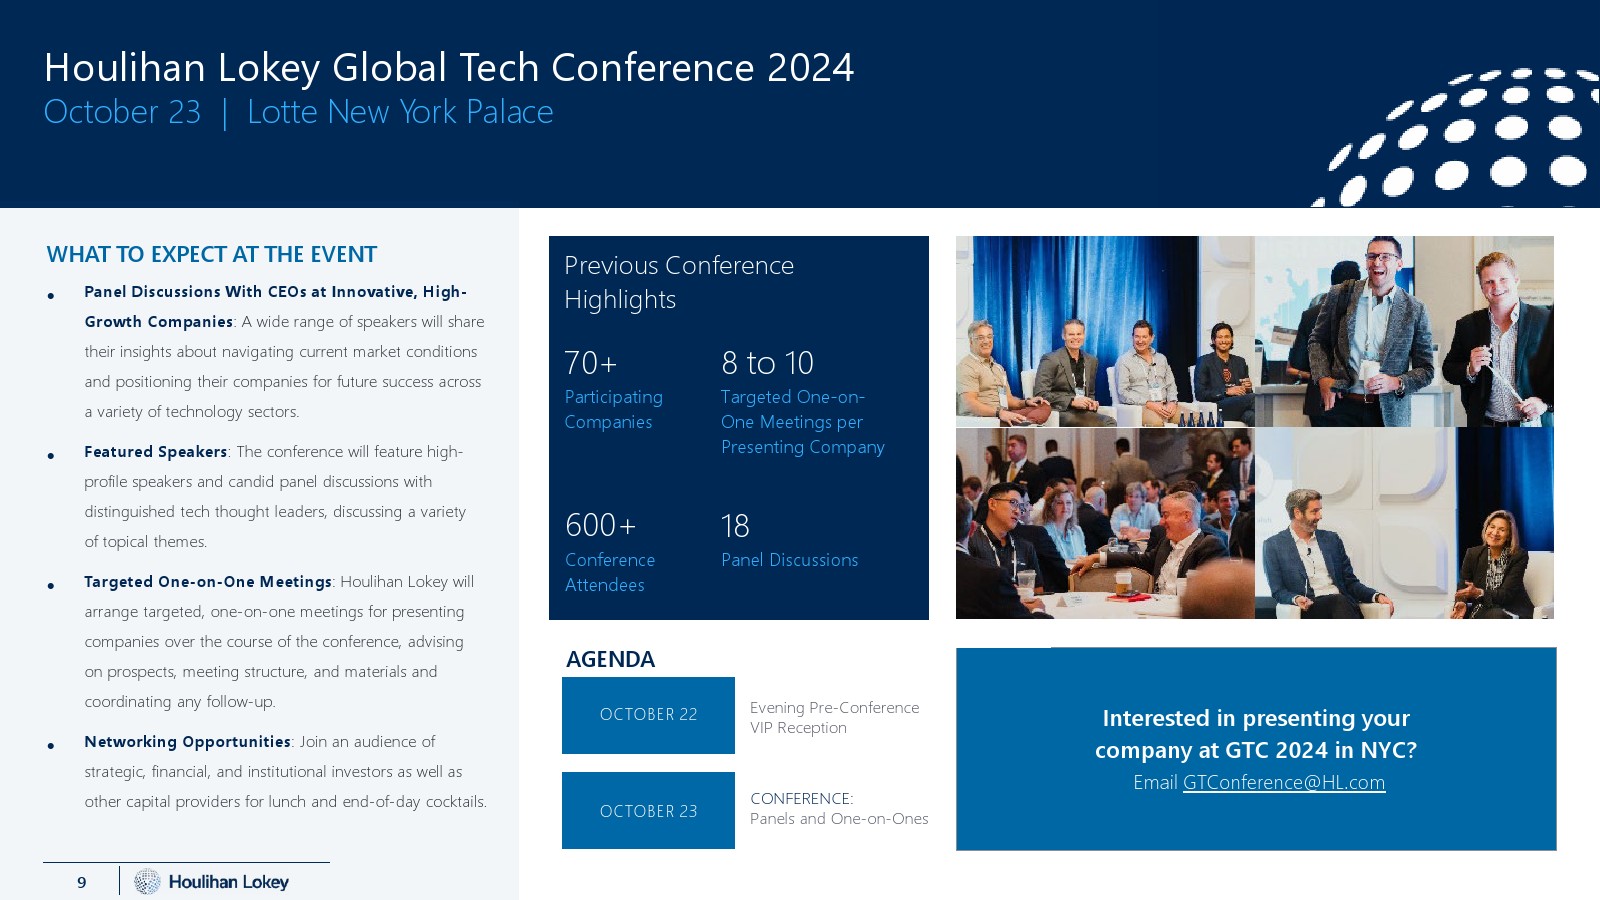Open the two laughing men photo
Image resolution: width=1600 pixels, height=900 pixels.
[1404, 331]
